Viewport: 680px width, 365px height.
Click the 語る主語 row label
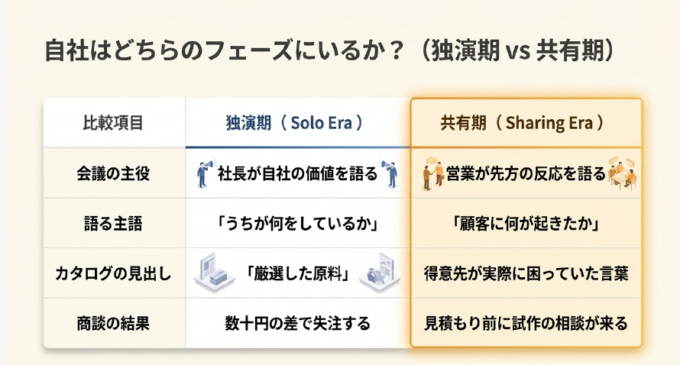(x=114, y=223)
